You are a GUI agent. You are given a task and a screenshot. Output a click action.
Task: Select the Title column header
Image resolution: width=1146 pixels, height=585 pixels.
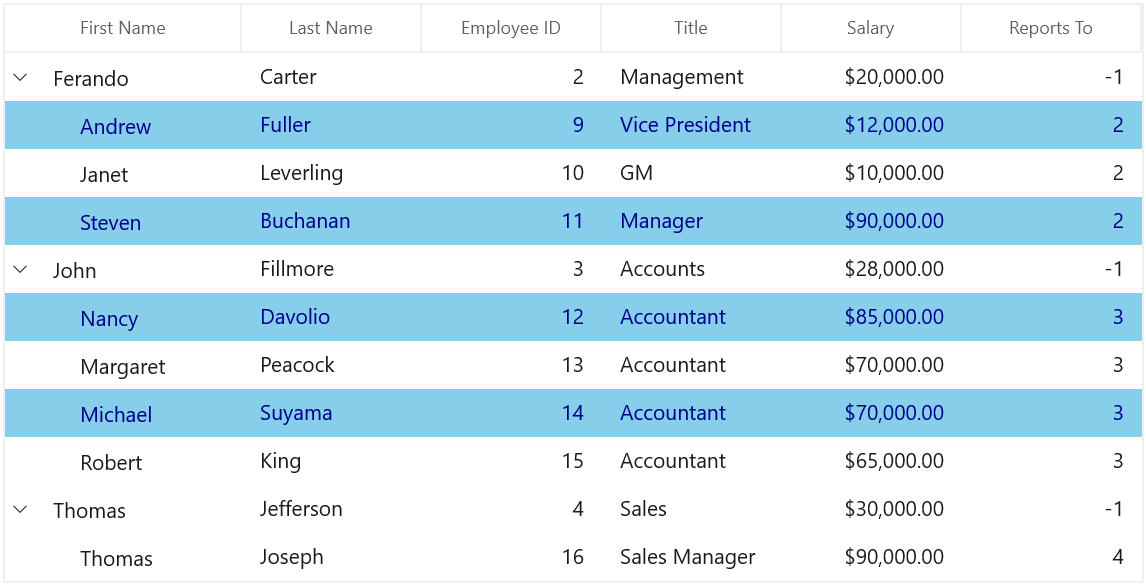(x=691, y=28)
